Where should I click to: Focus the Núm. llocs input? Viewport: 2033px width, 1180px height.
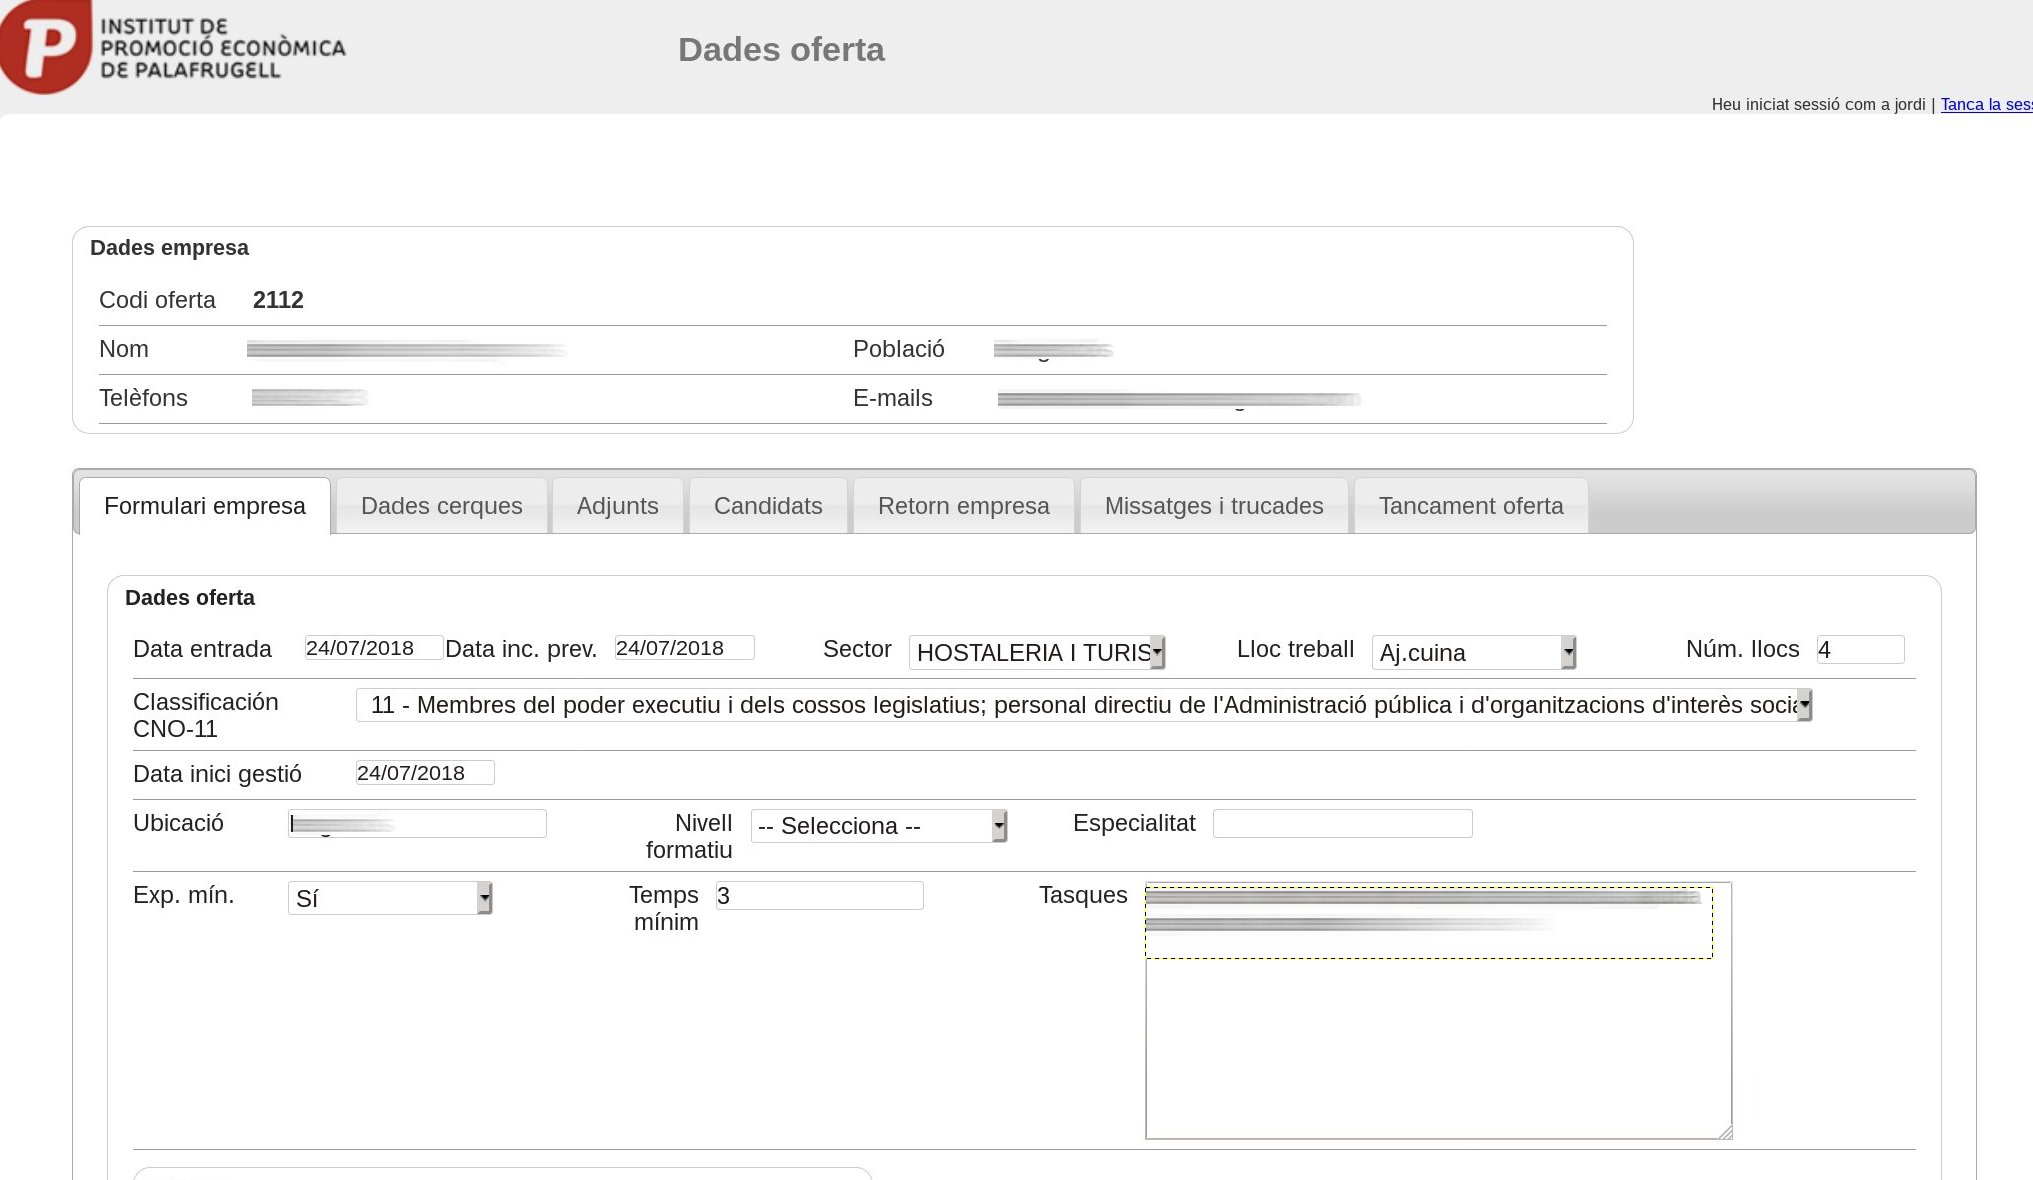[1860, 650]
